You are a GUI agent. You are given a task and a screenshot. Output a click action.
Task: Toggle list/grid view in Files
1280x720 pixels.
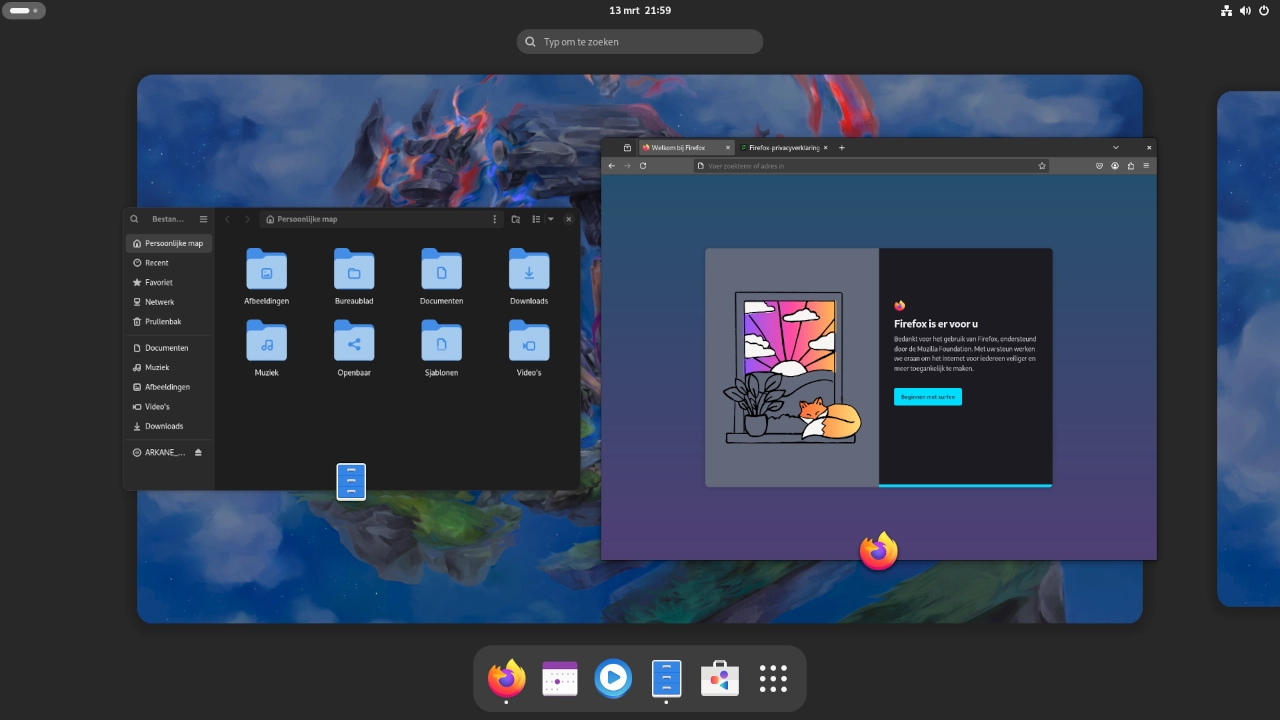click(536, 219)
